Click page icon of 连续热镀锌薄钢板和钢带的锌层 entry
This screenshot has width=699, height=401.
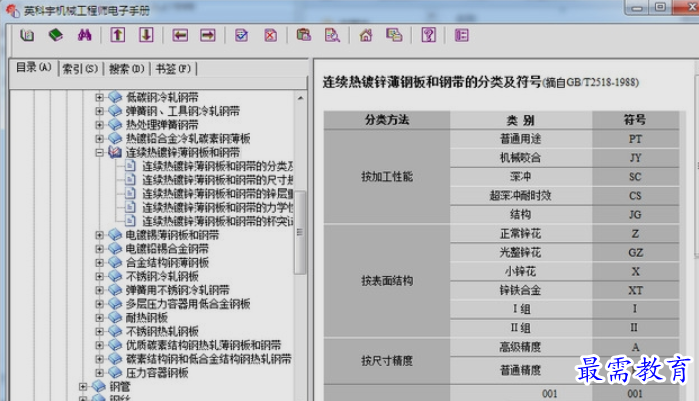[130, 193]
